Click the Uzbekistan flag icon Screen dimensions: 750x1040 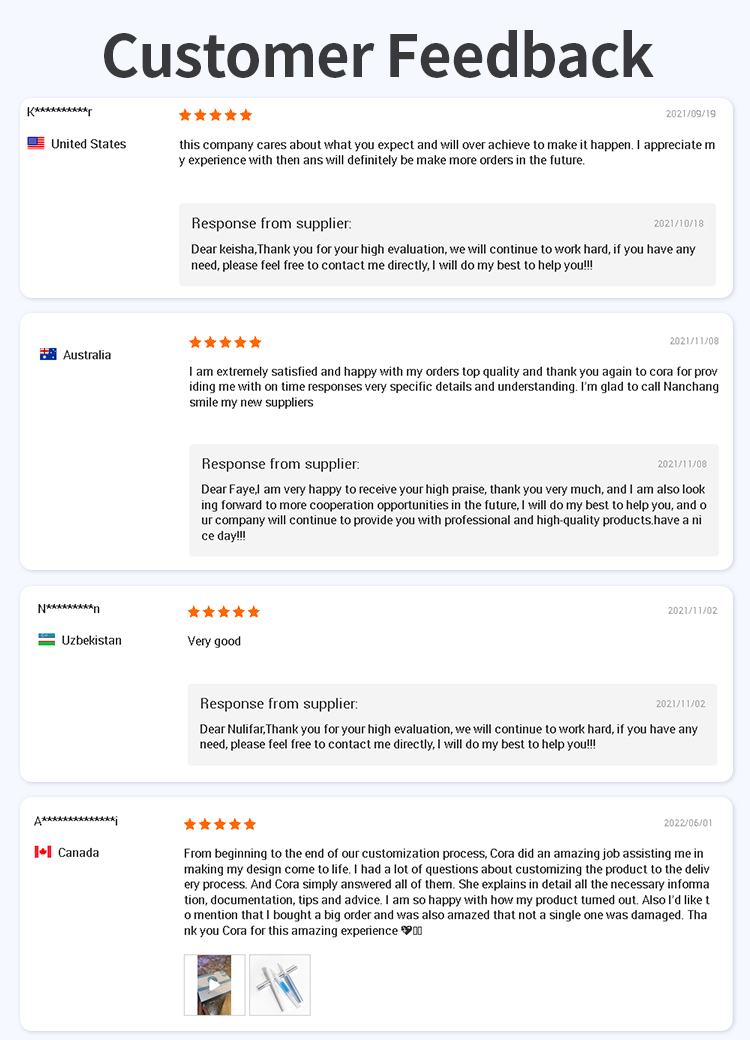(x=46, y=639)
